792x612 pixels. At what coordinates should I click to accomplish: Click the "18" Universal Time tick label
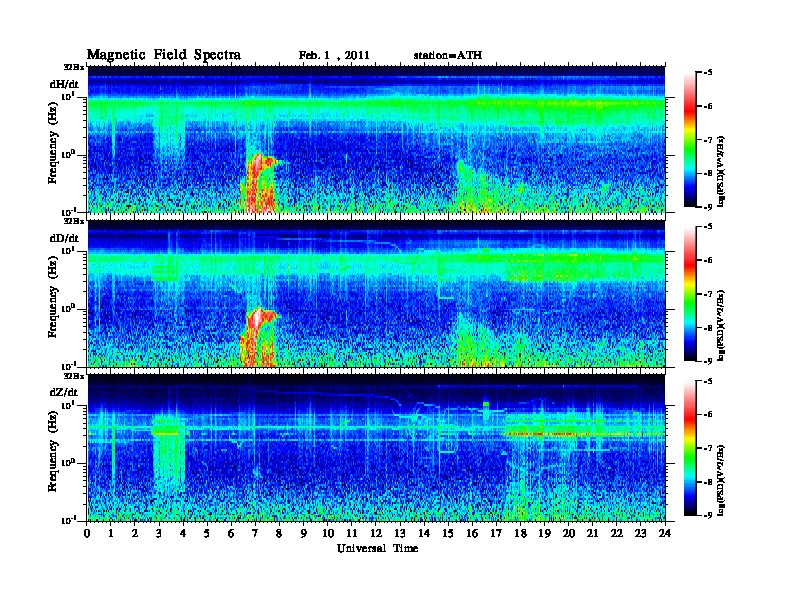coord(521,534)
